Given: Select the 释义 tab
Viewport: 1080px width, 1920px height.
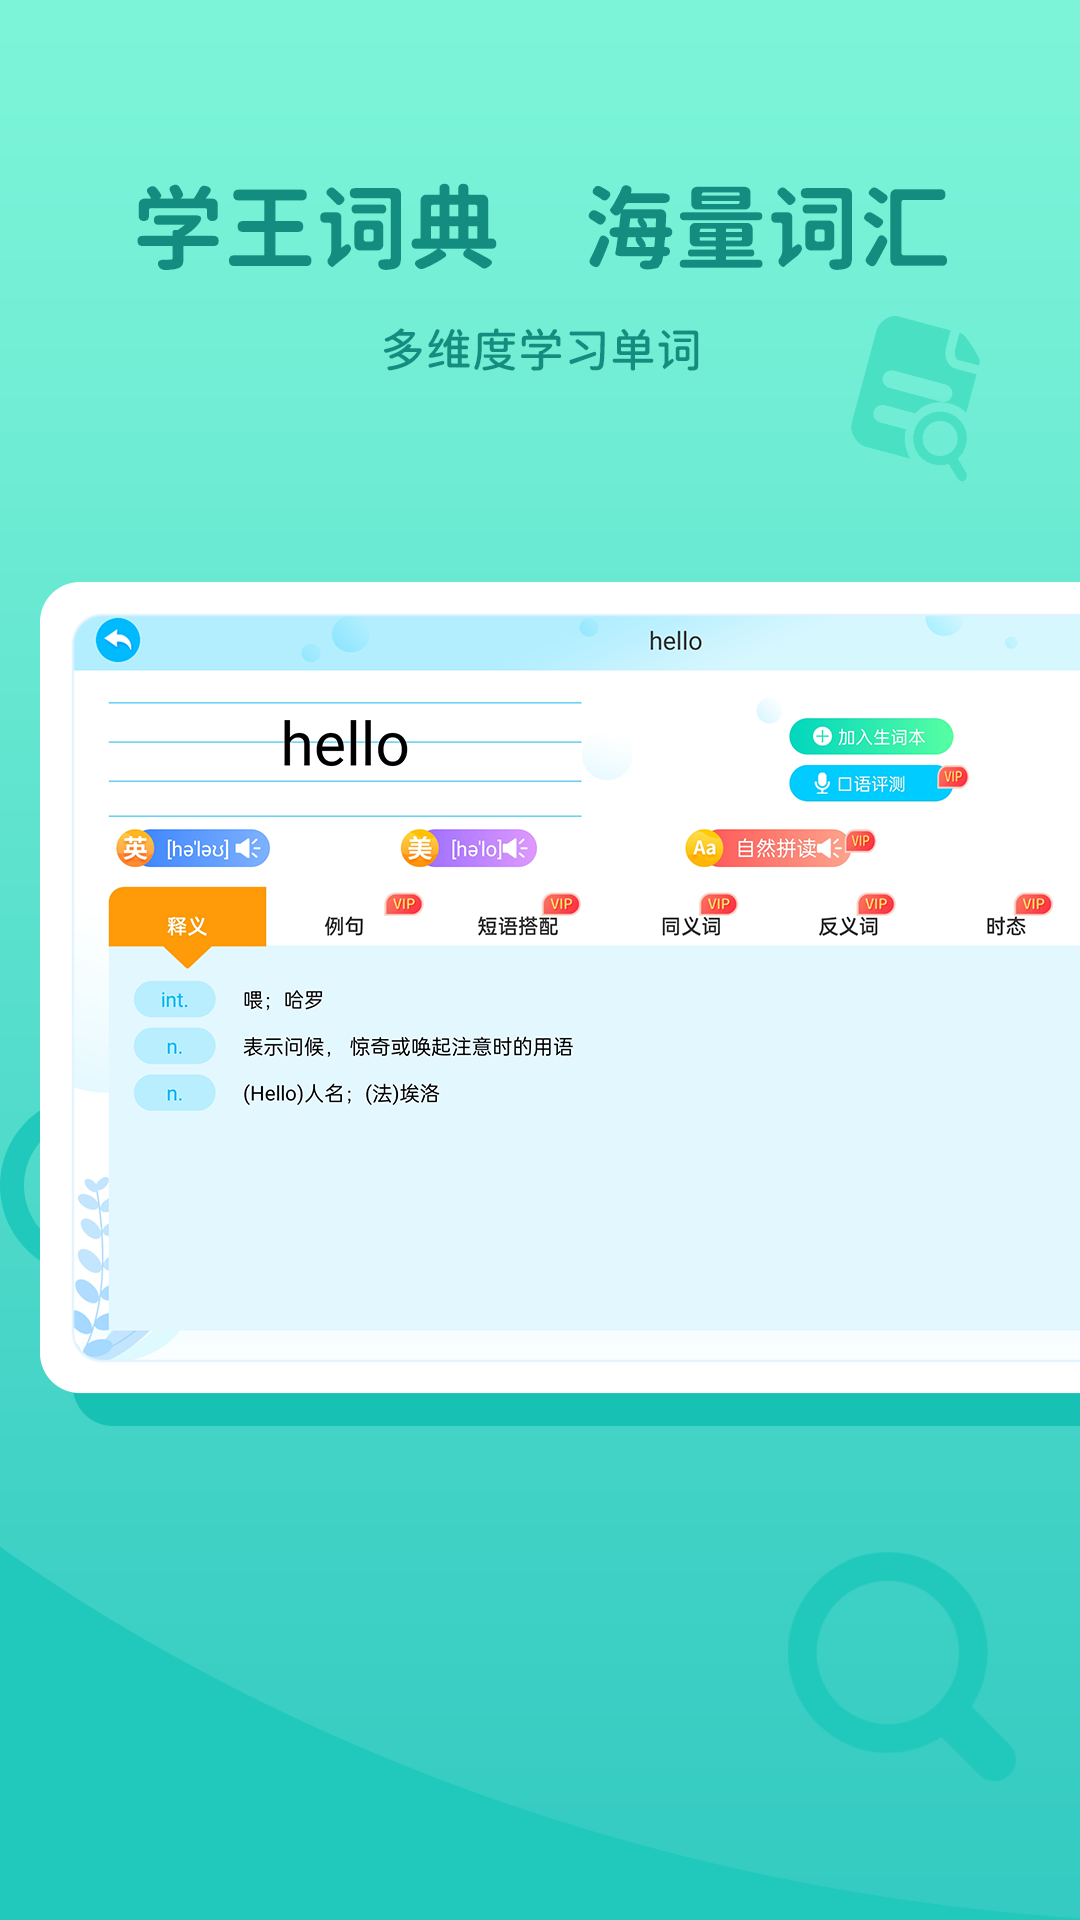Looking at the screenshot, I should (187, 925).
